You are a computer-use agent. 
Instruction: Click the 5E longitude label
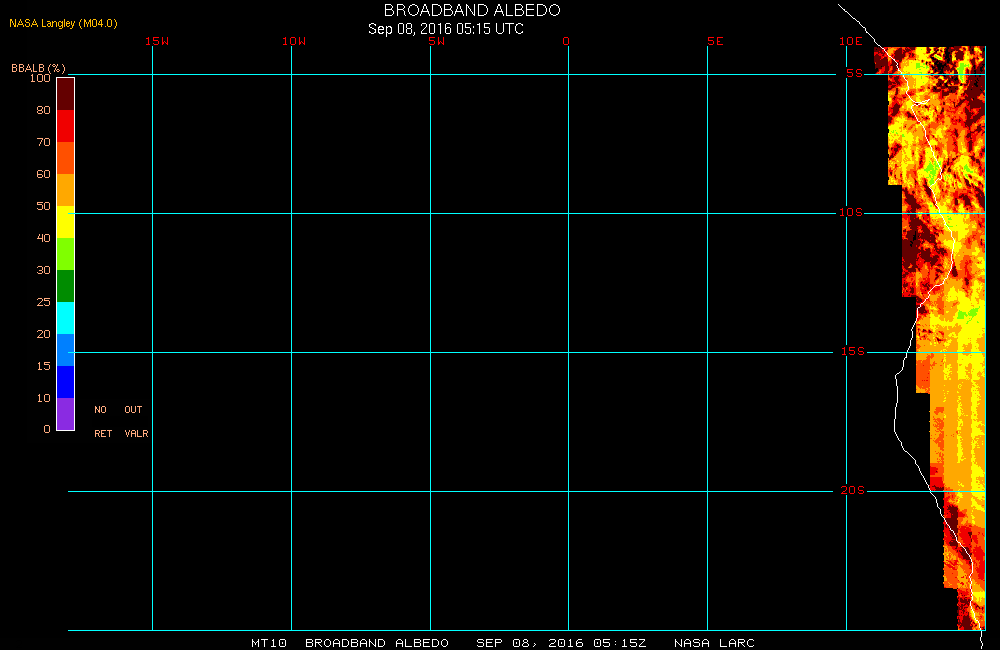[715, 41]
